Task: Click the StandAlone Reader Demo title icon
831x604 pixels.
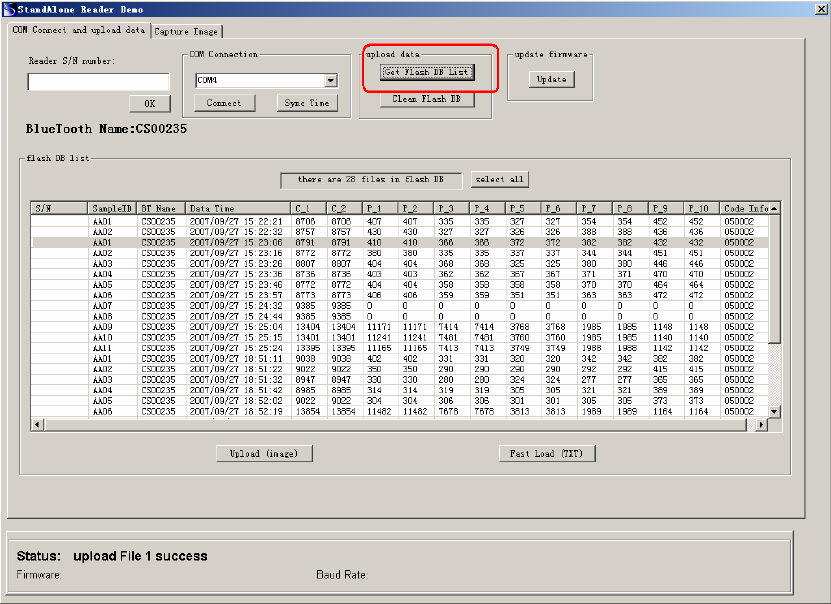Action: [x=9, y=10]
